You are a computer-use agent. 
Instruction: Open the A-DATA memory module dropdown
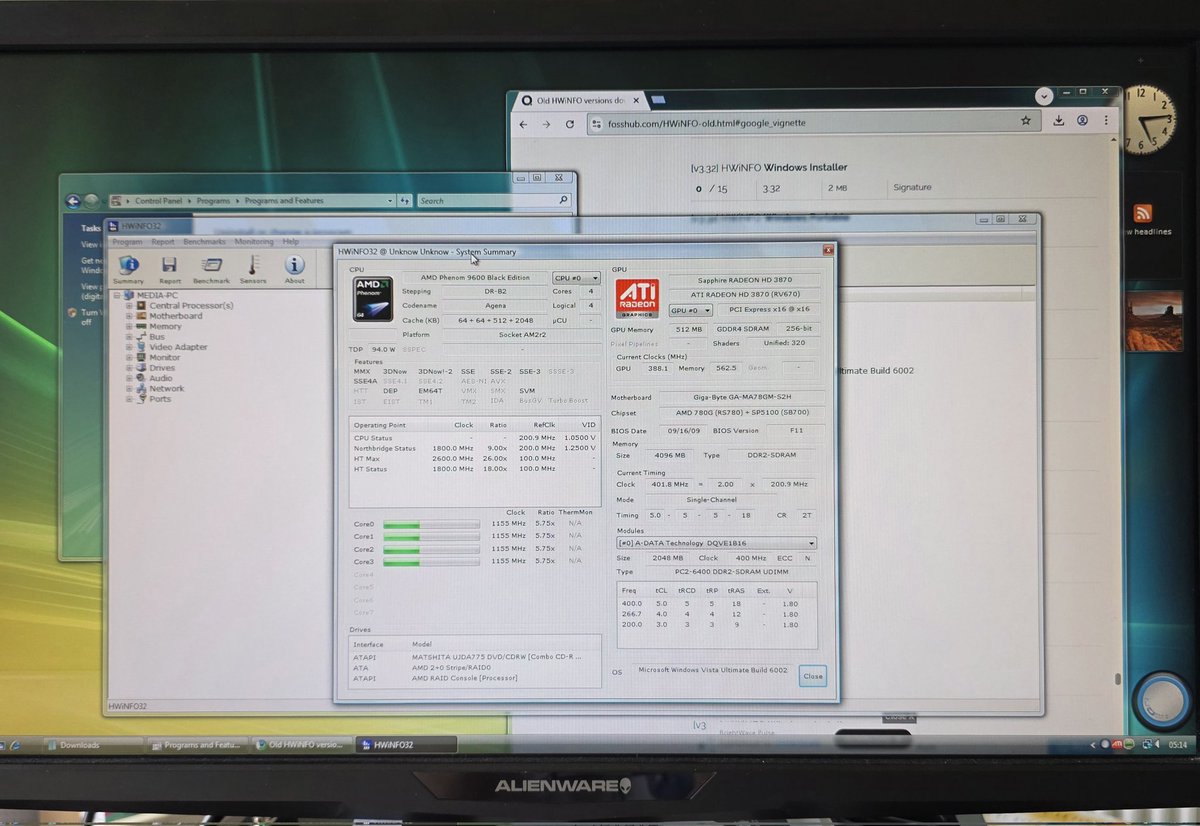point(717,543)
